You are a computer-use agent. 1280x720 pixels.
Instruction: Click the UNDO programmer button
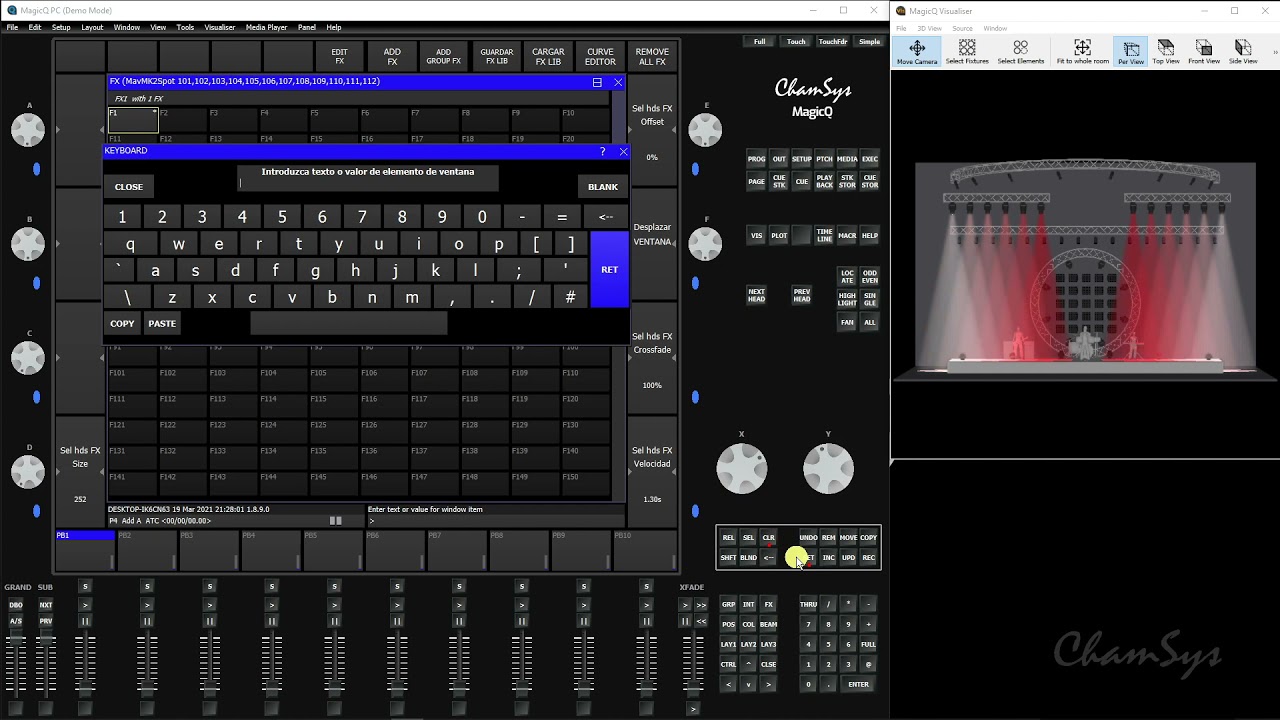tap(808, 538)
